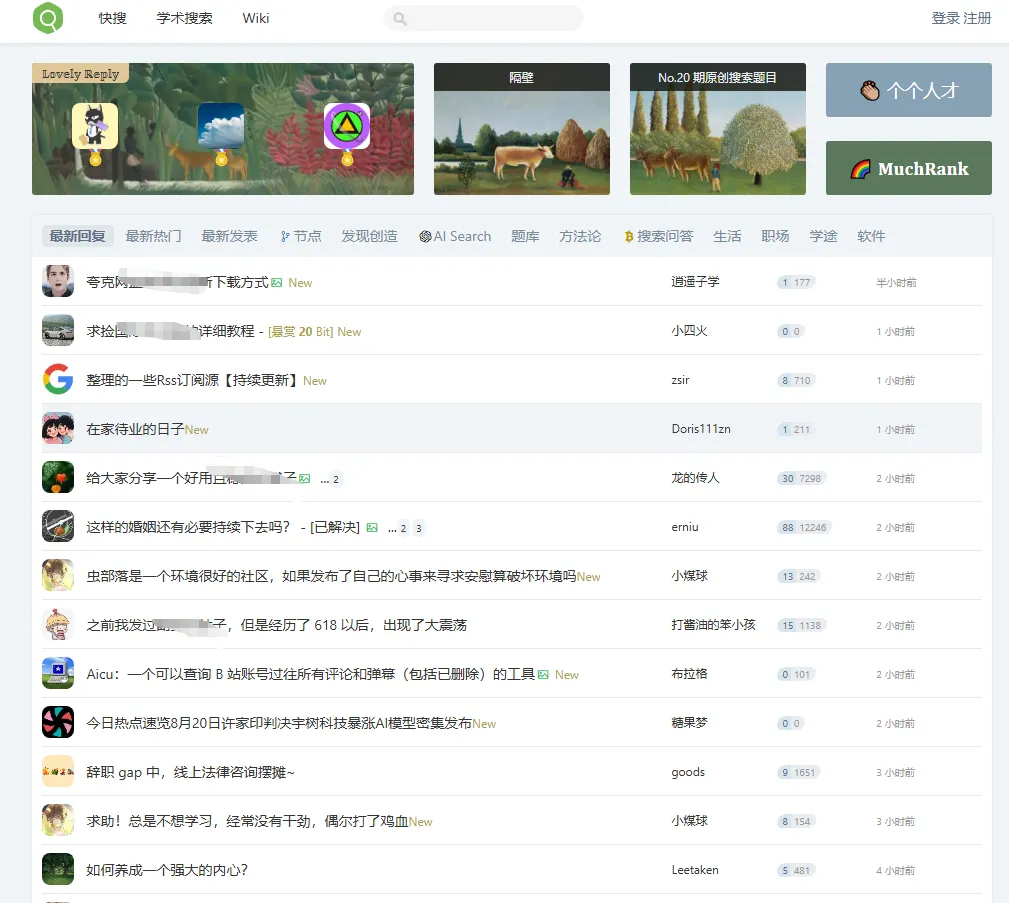Switch to 职场 tab
The height and width of the screenshot is (903, 1009).
coord(775,236)
